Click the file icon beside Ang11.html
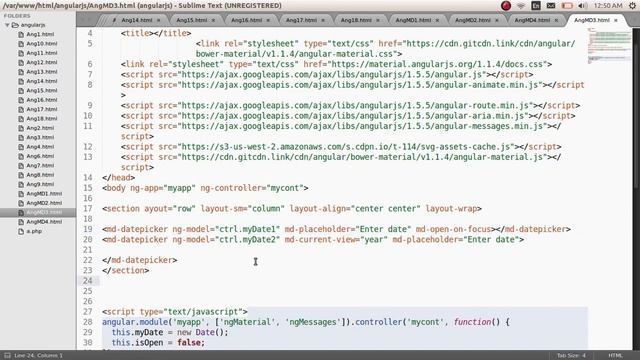Viewport: 640px width, 360px height. (x=21, y=53)
